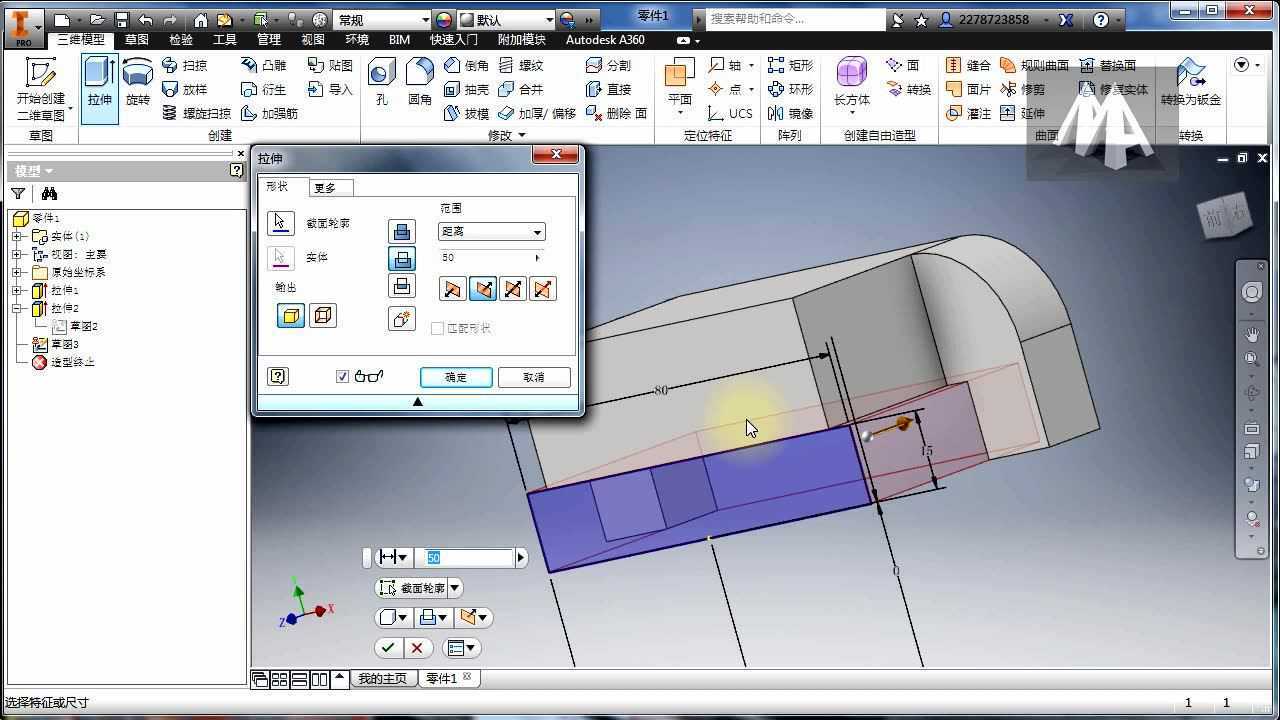
Task: Select the symmetric direction option in Extrude dialog
Action: [x=513, y=289]
